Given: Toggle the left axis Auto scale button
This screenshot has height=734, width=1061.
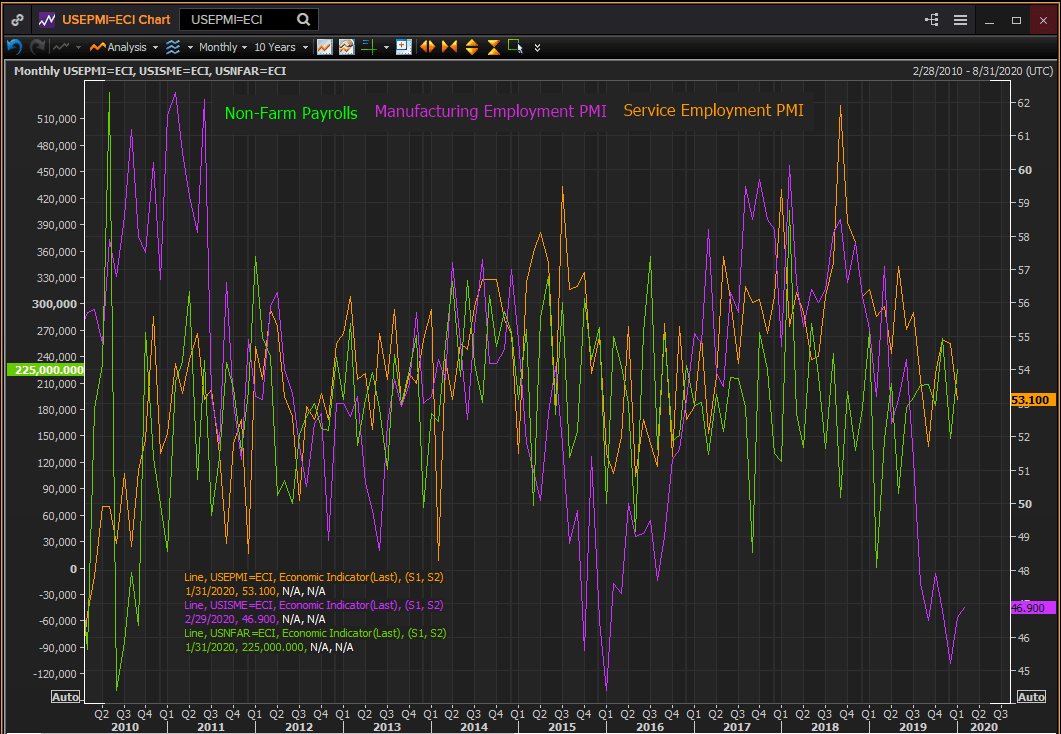Looking at the screenshot, I should coord(65,697).
